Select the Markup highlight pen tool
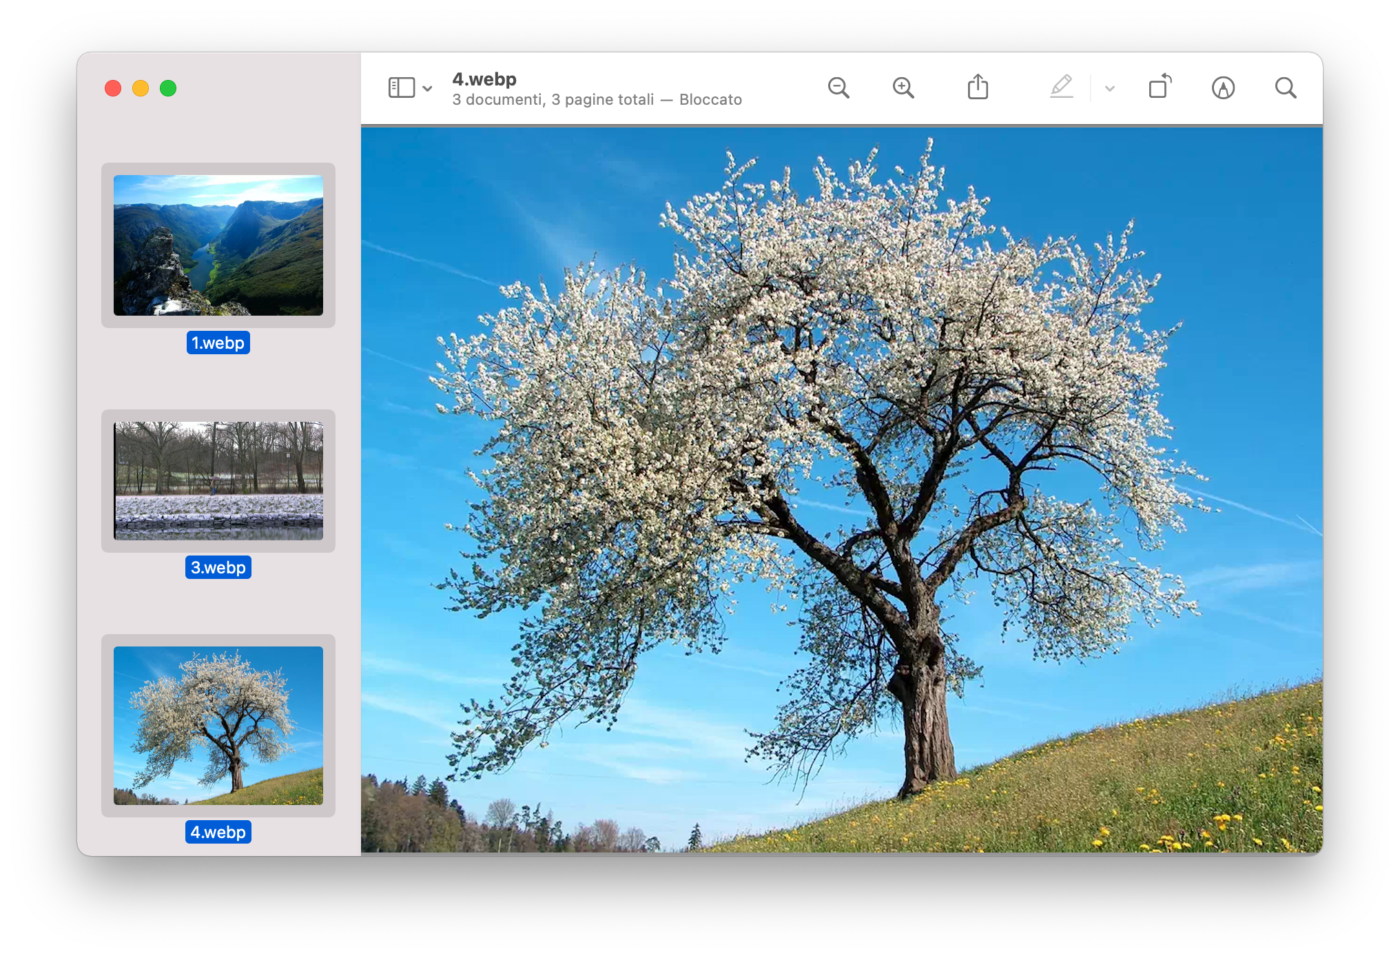Screen dimensions: 1400x958 click(x=1062, y=87)
